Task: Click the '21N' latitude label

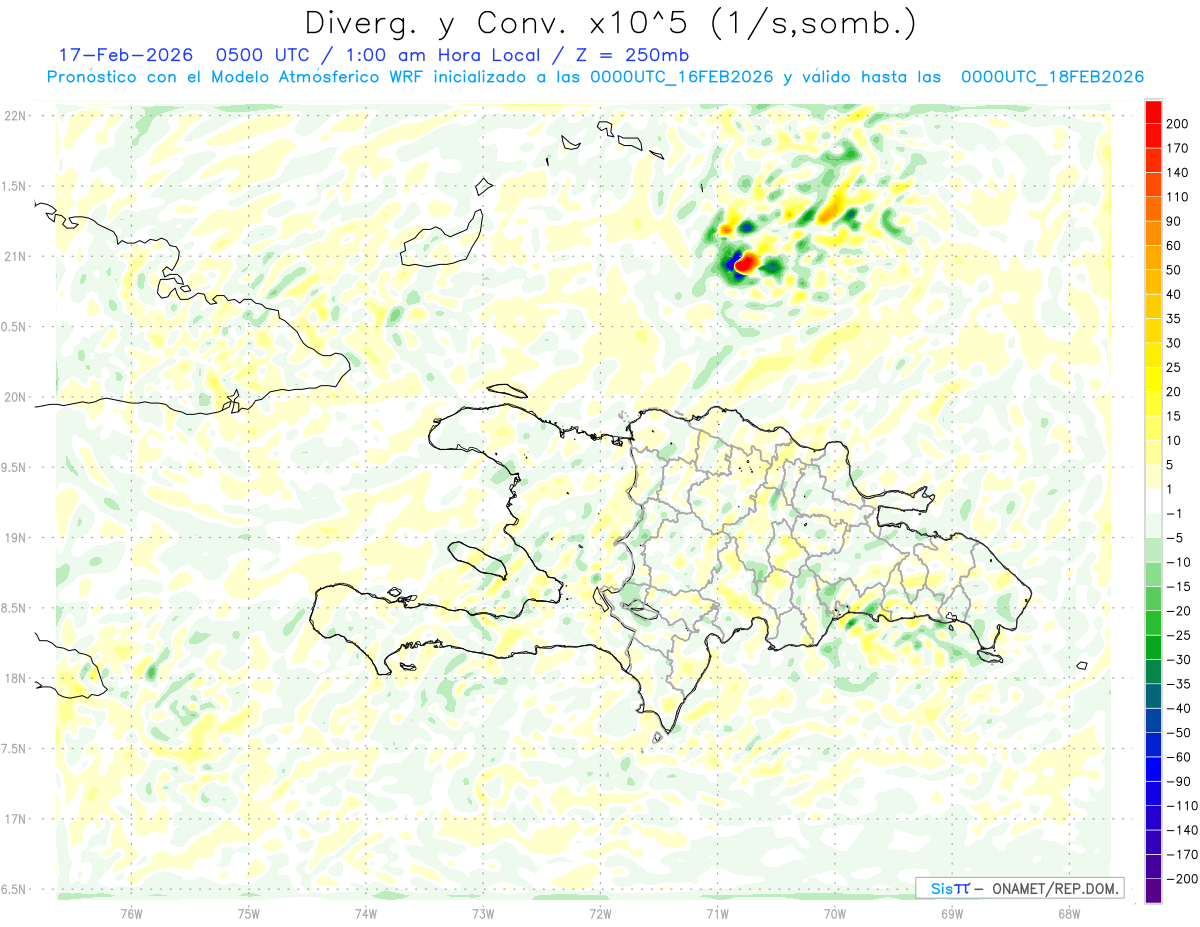Action: (15, 256)
